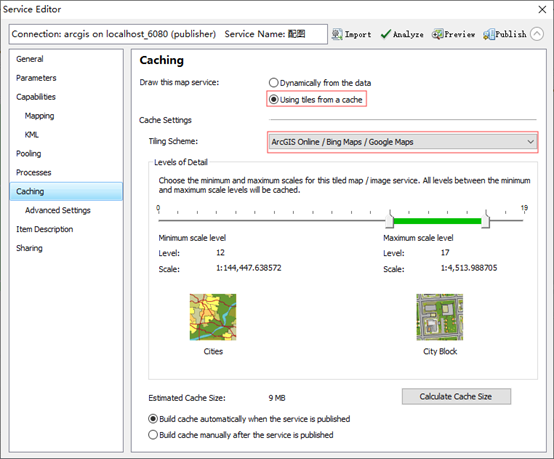Image resolution: width=554 pixels, height=459 pixels.
Task: Click the Cities map thumbnail
Action: click(x=213, y=317)
